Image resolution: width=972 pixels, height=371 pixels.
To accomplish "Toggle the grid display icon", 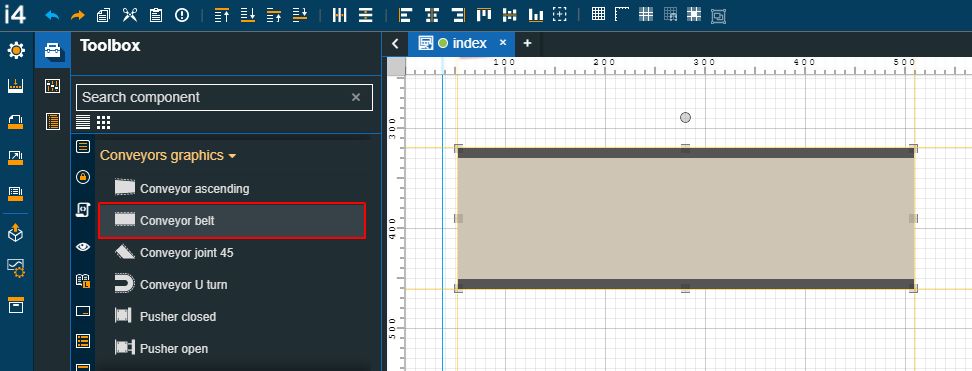I will point(598,15).
